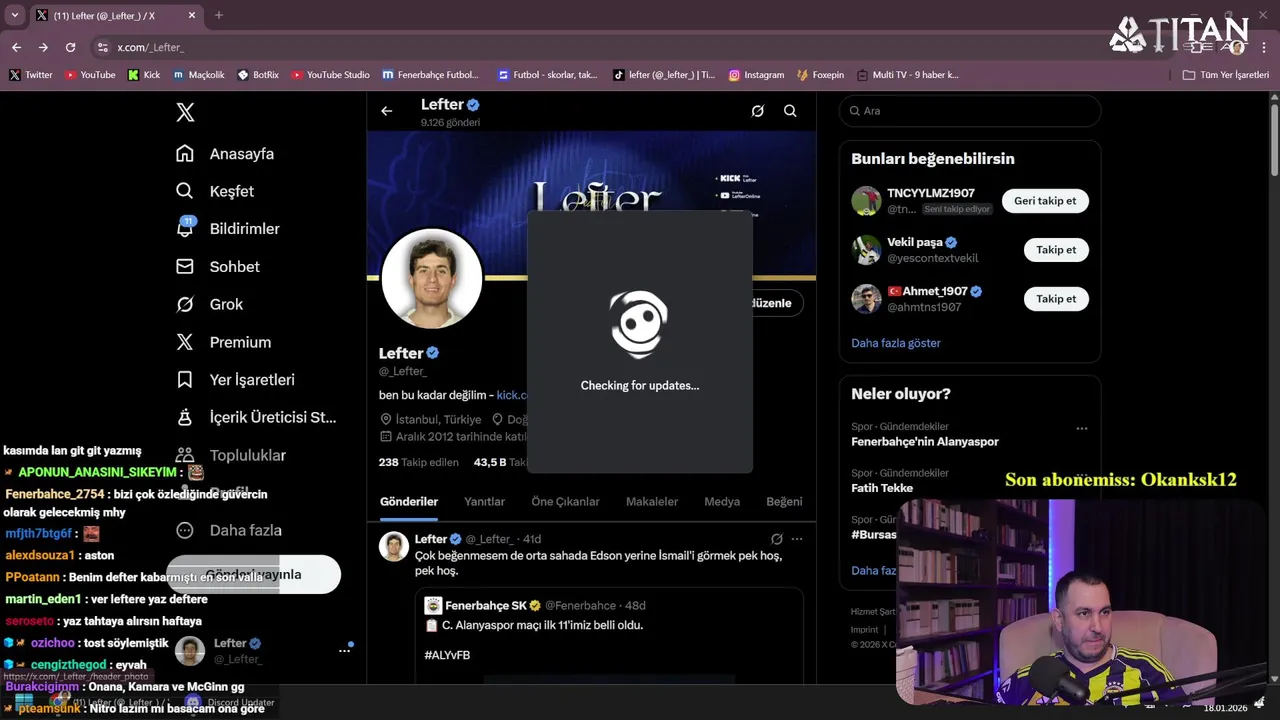Open Foxepin bookmark
1280x720 pixels.
point(820,75)
